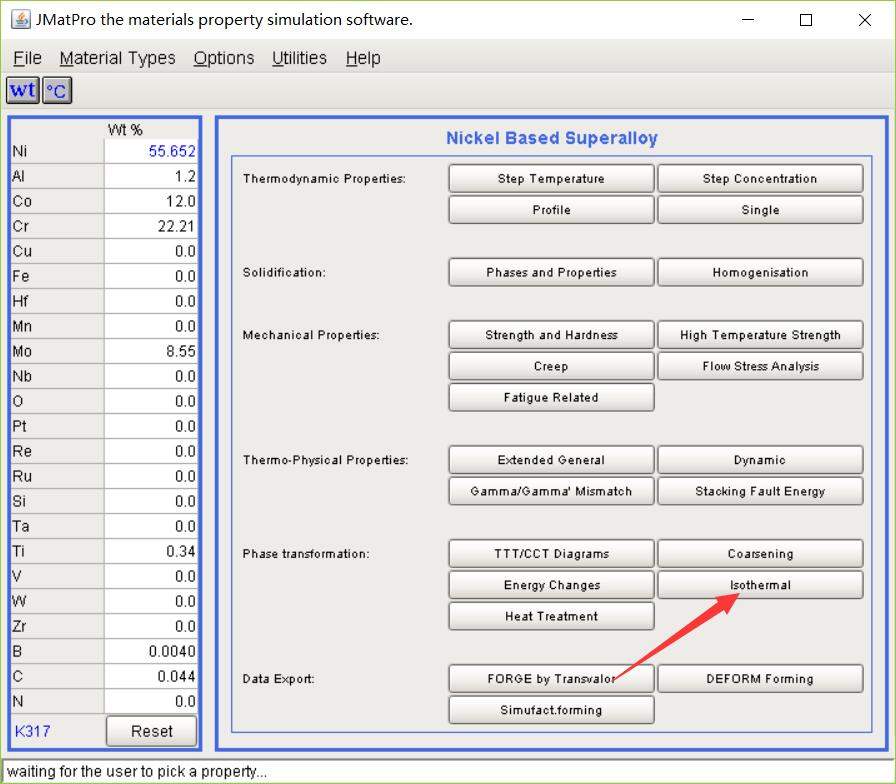The height and width of the screenshot is (784, 896).
Task: Open the Fatigue Related calculation
Action: point(551,397)
